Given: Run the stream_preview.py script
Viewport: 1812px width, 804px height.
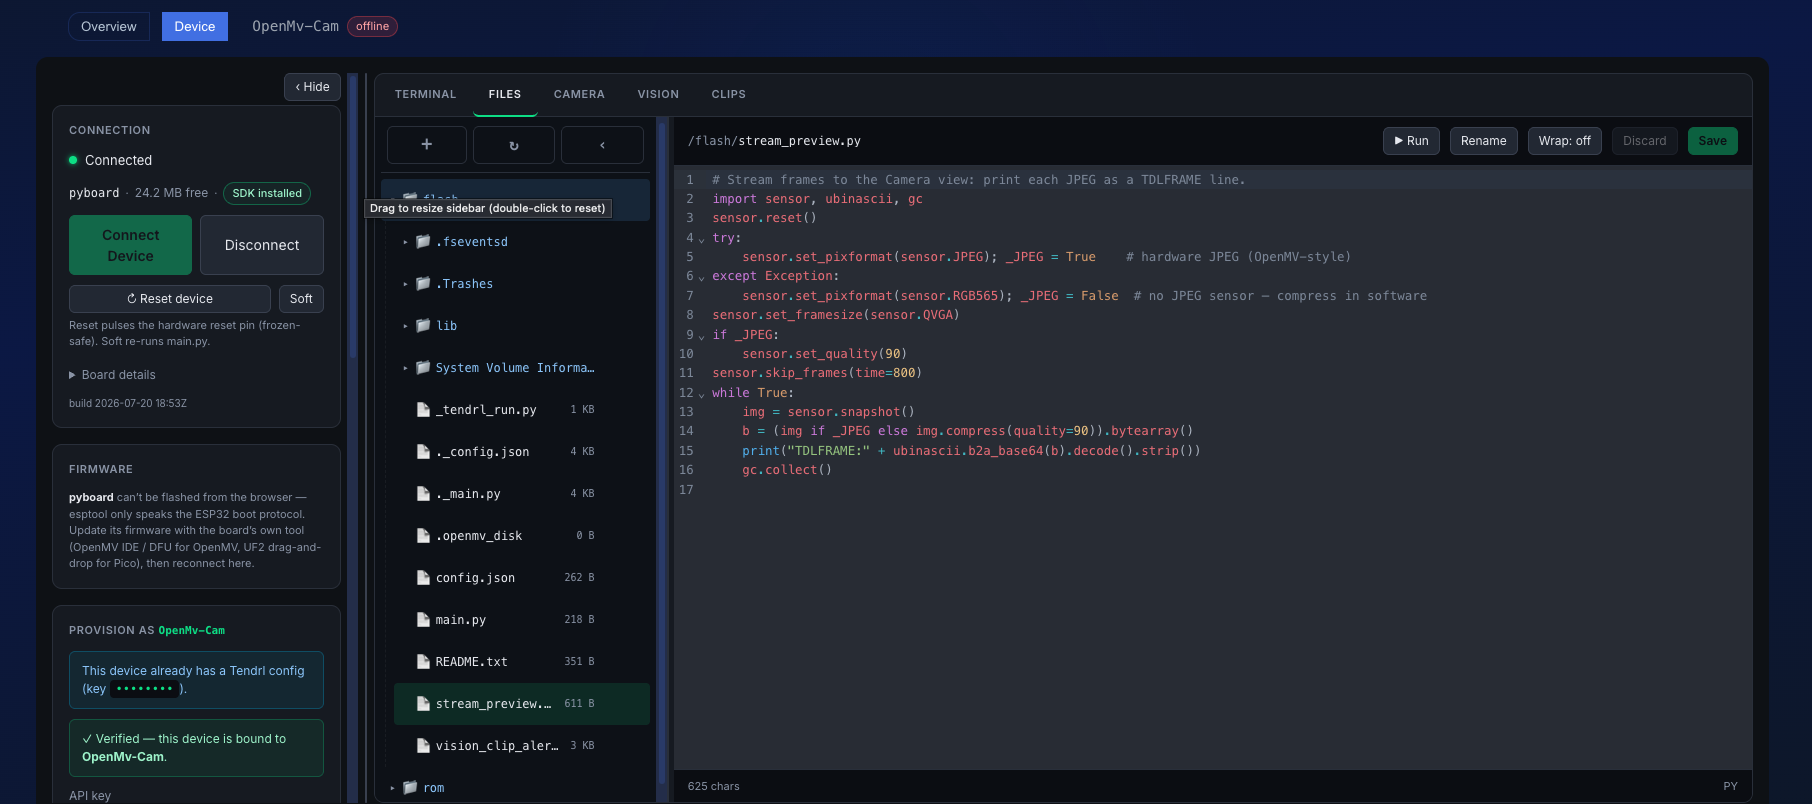Looking at the screenshot, I should 1411,141.
